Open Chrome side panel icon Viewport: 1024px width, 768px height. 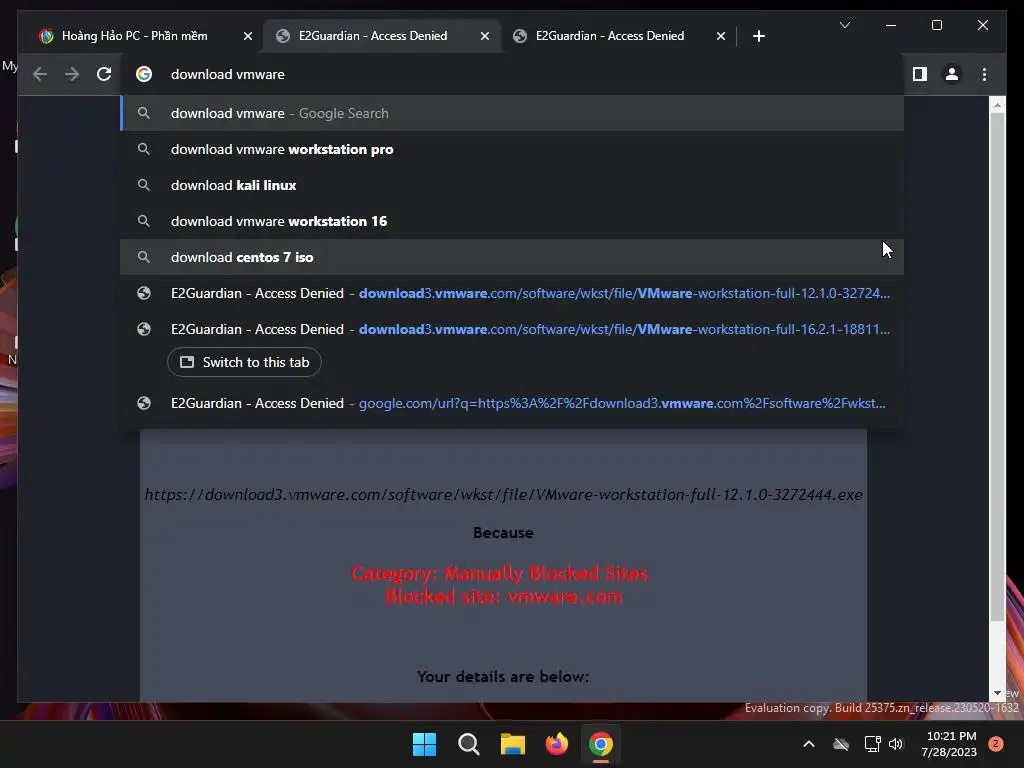[920, 74]
